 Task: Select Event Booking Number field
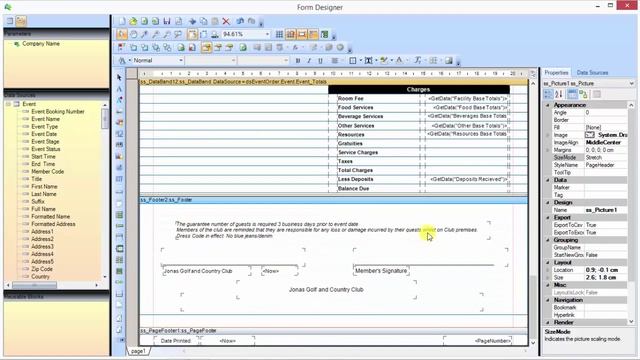58,111
